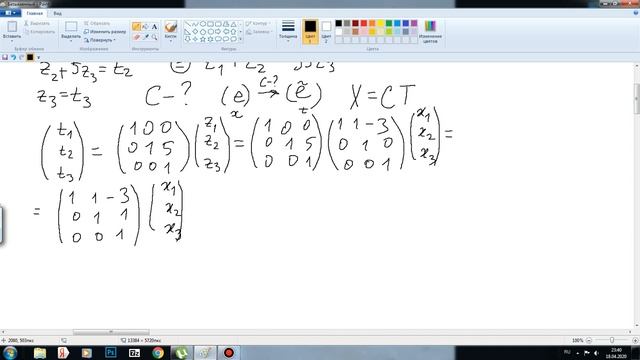Click vertical scrollbar thumb
The height and width of the screenshot is (360, 640).
[637, 98]
